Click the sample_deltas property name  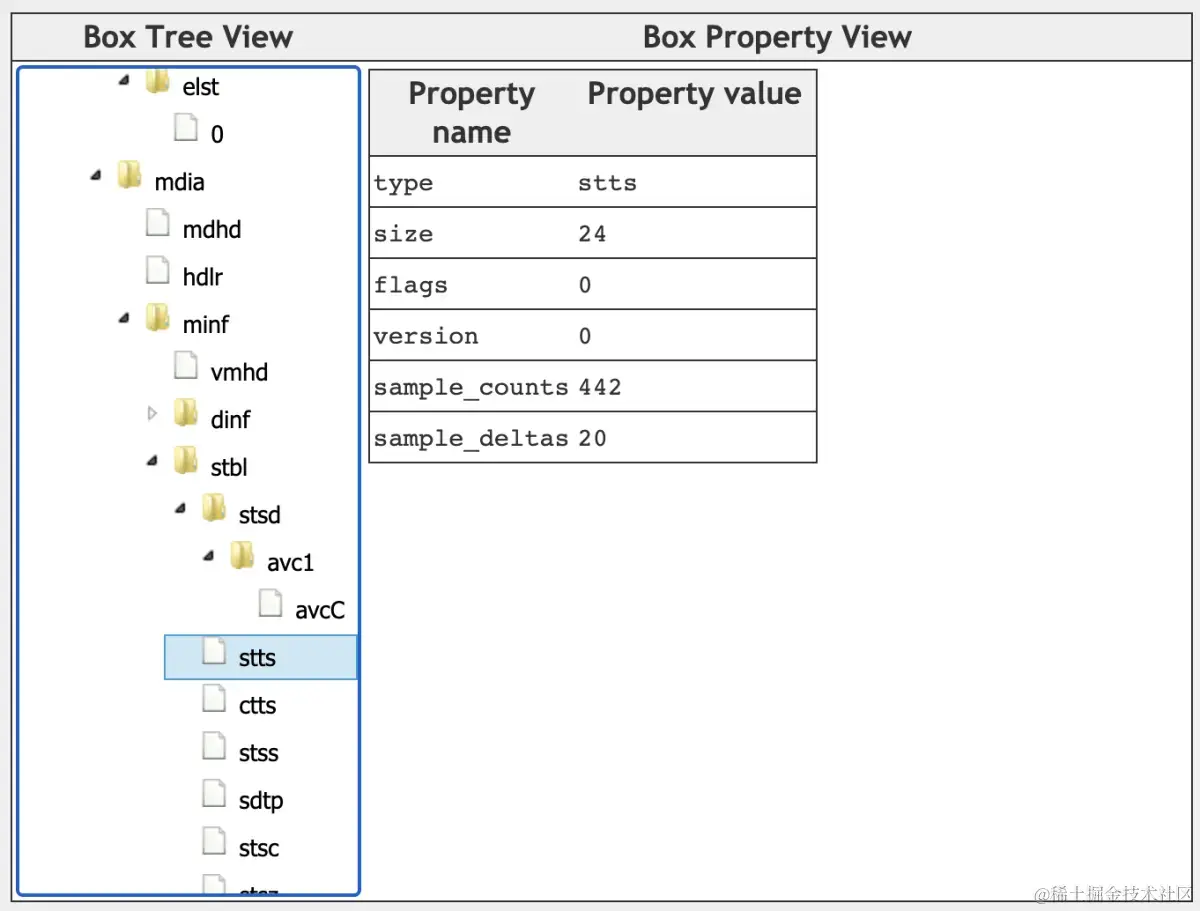[x=471, y=439]
